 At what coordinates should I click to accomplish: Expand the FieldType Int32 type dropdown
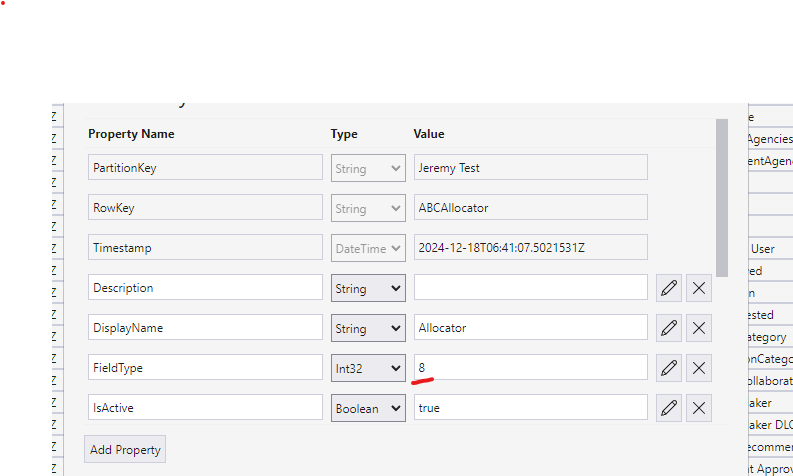[x=368, y=368]
